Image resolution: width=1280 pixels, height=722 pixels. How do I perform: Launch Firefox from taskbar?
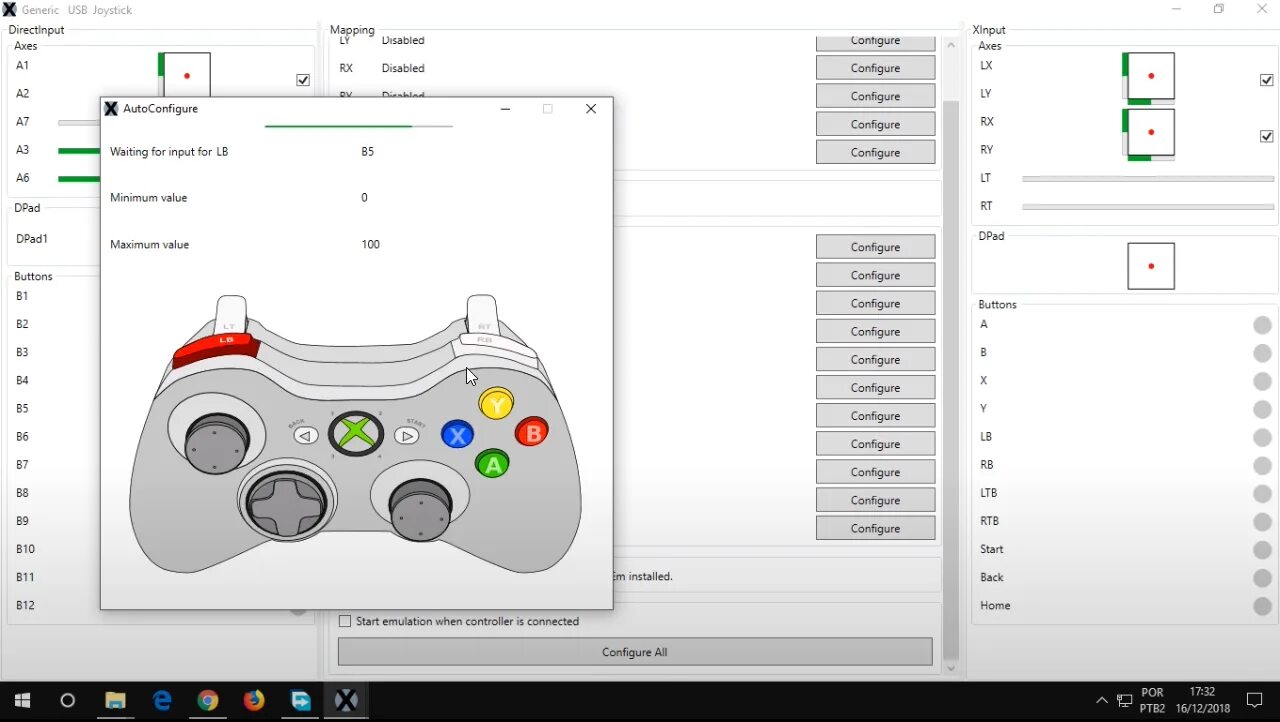click(x=254, y=700)
